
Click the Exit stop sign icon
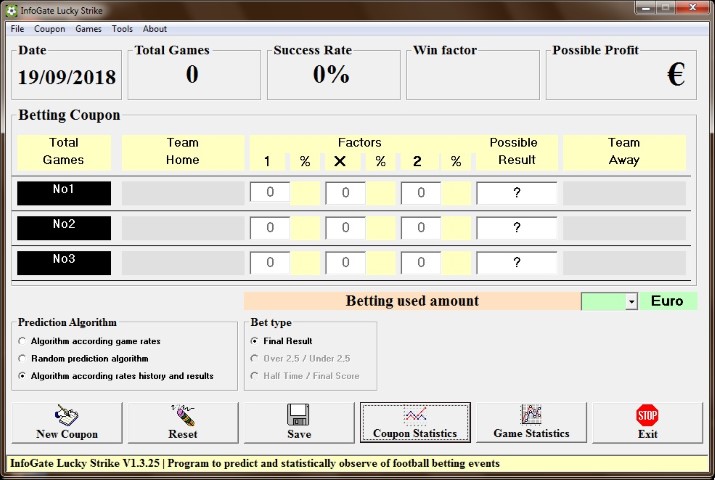(x=647, y=414)
